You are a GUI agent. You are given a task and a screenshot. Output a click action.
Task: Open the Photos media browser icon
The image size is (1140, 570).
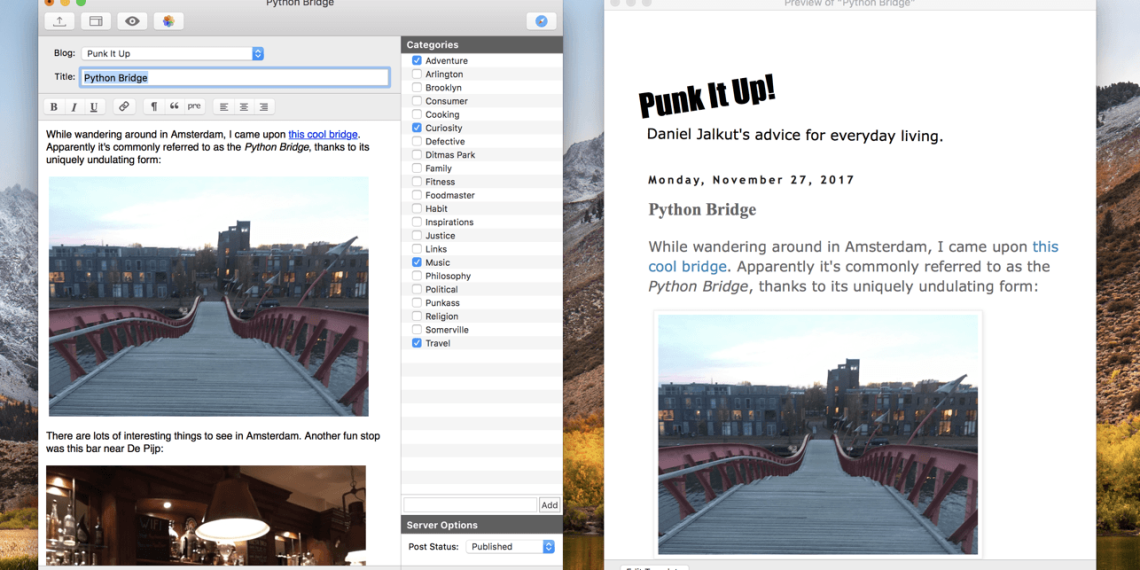[x=168, y=21]
